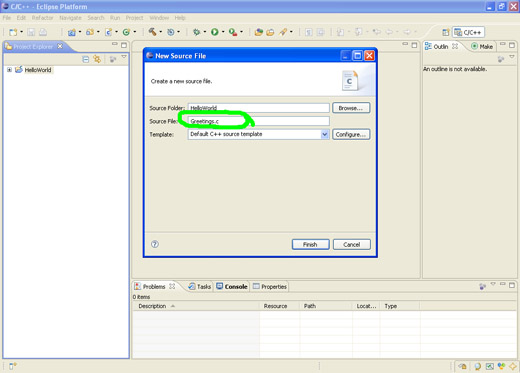Click Collapse All in Project Explorer
This screenshot has width=520, height=373.
pyautogui.click(x=86, y=59)
